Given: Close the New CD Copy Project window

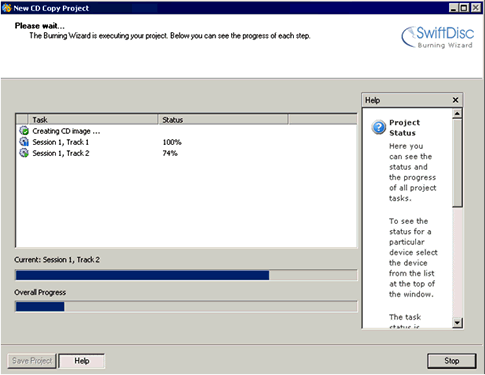Looking at the screenshot, I should click(x=476, y=8).
